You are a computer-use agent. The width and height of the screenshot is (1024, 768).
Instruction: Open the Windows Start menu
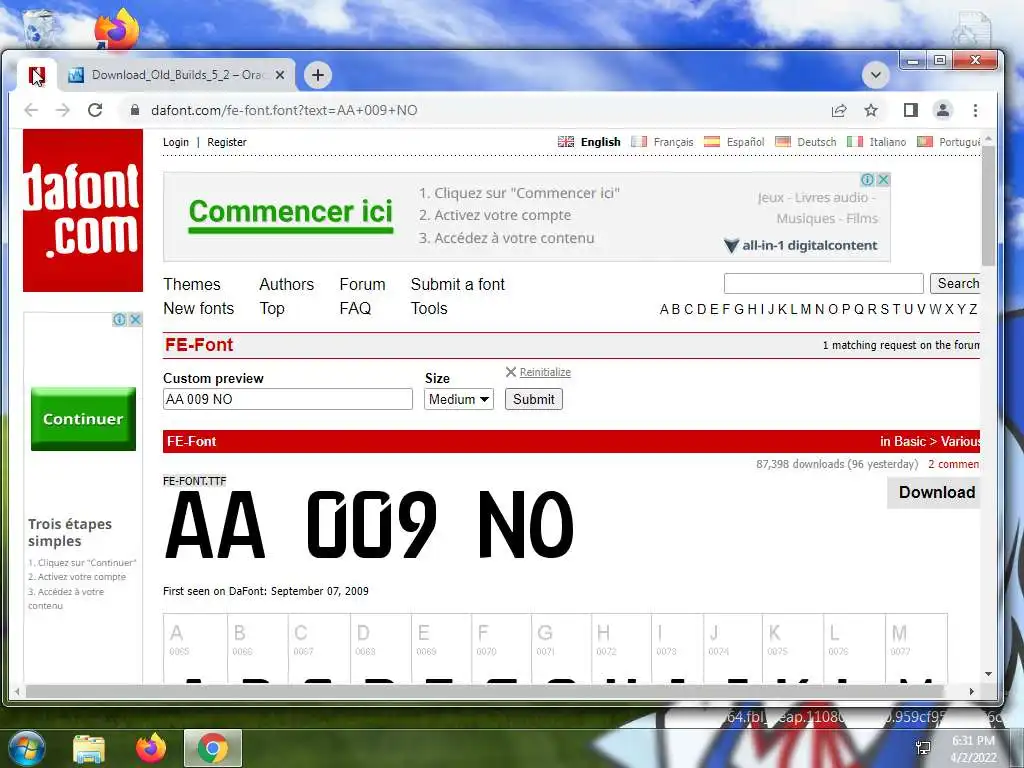(x=26, y=748)
